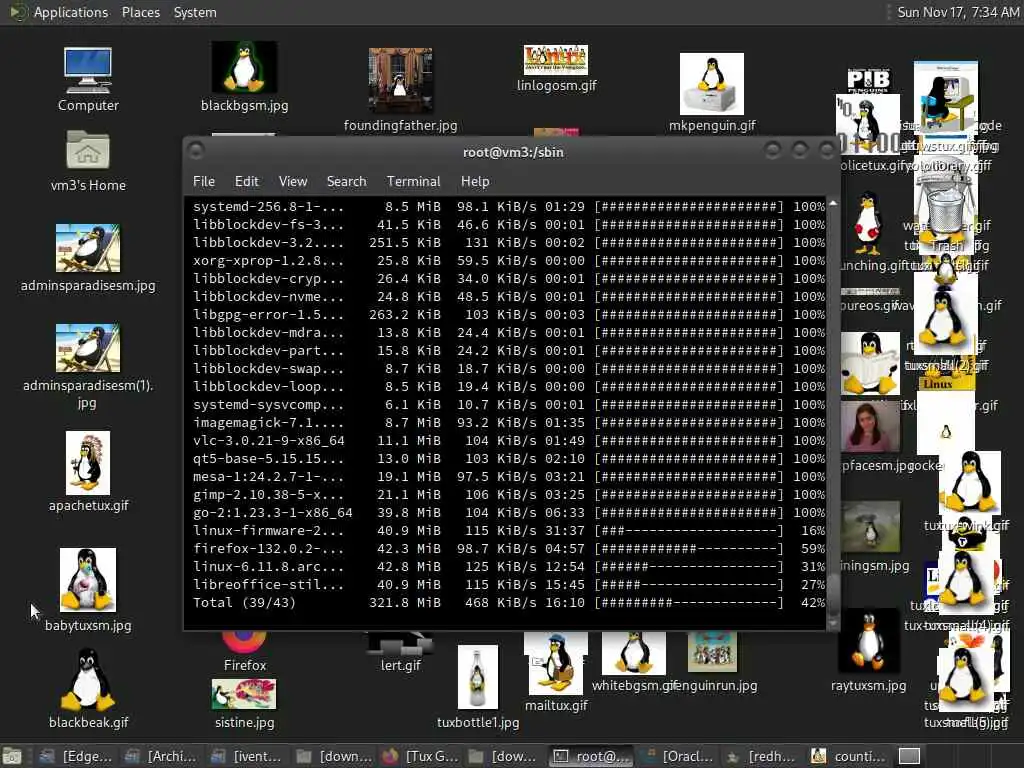Select mkpenguin.gif desktop image

(x=712, y=93)
